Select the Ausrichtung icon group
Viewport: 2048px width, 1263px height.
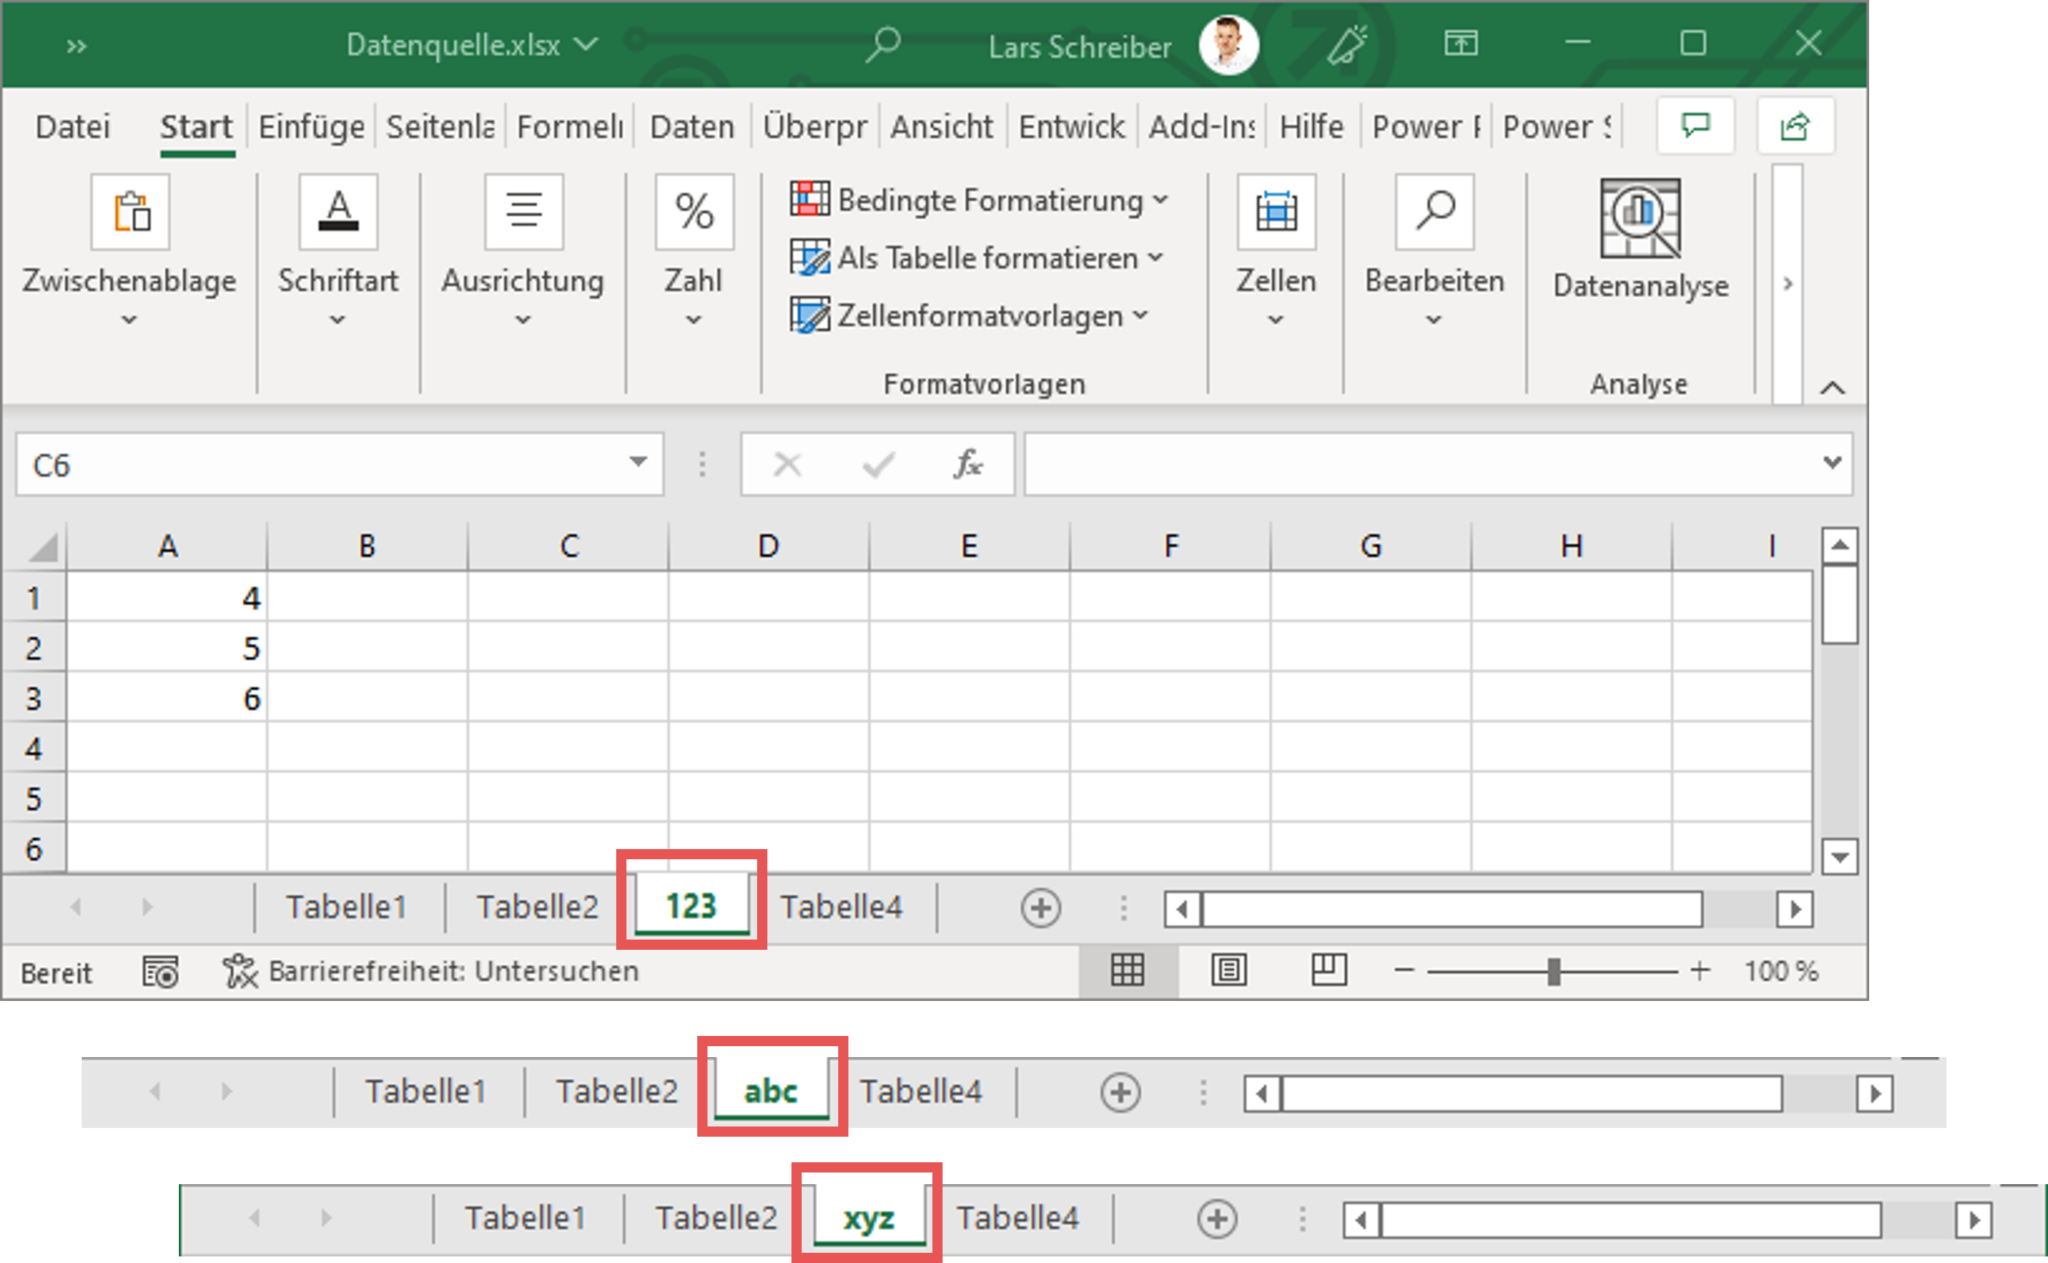(522, 256)
